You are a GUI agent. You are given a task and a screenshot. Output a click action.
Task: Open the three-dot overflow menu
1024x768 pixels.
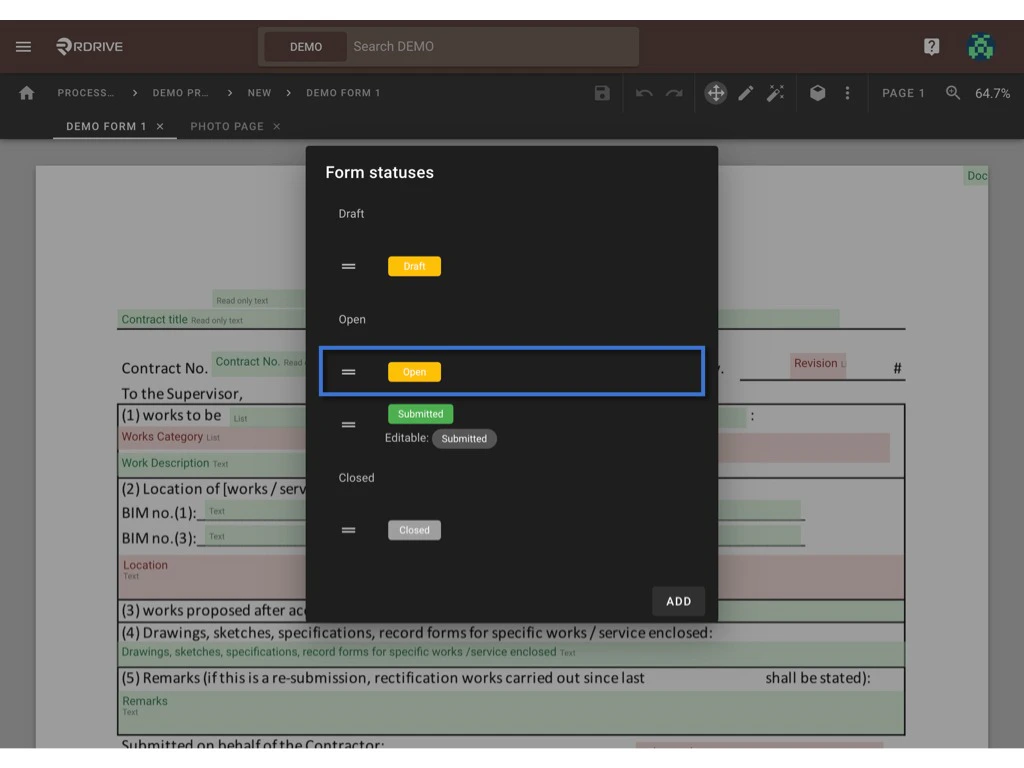pos(847,92)
